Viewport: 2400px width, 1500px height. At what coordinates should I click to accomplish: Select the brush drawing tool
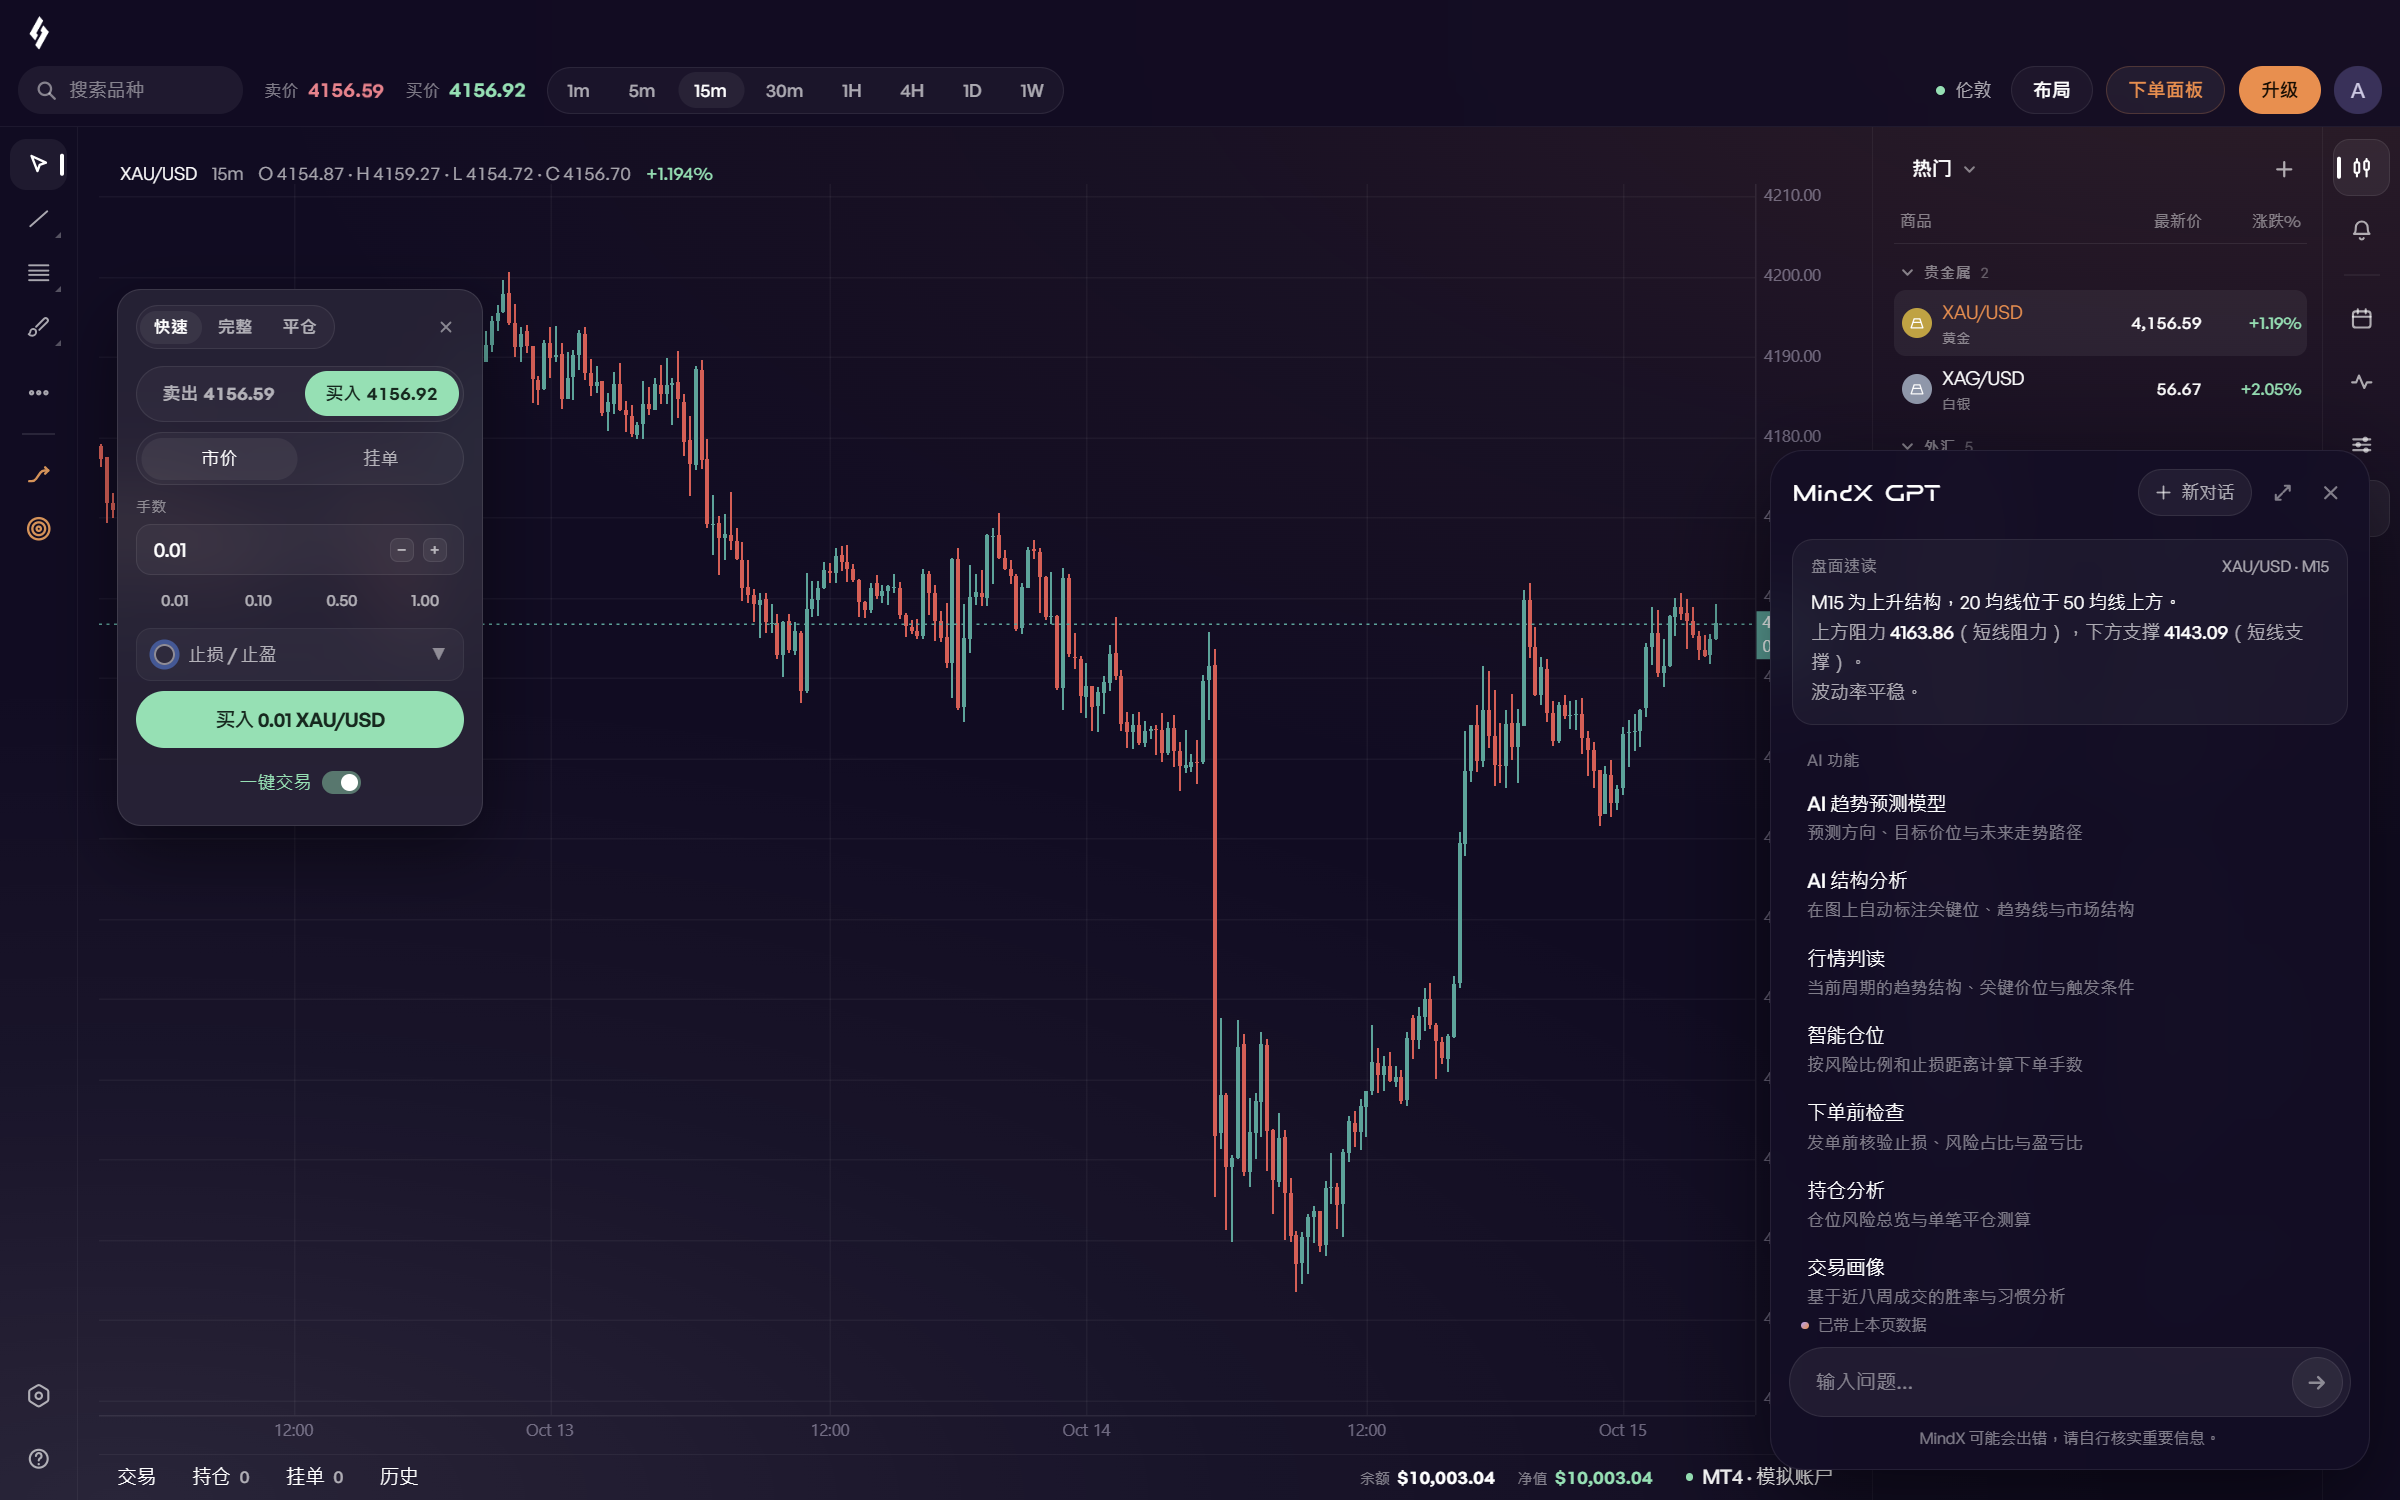[38, 327]
